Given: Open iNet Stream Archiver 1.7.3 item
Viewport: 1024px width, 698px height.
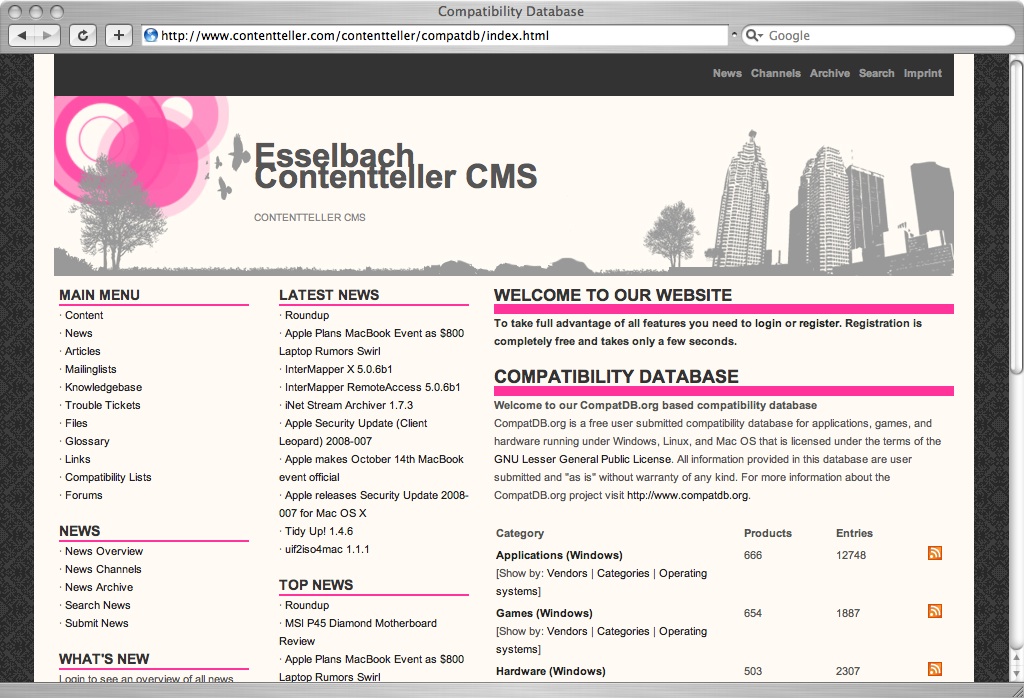Looking at the screenshot, I should [349, 405].
